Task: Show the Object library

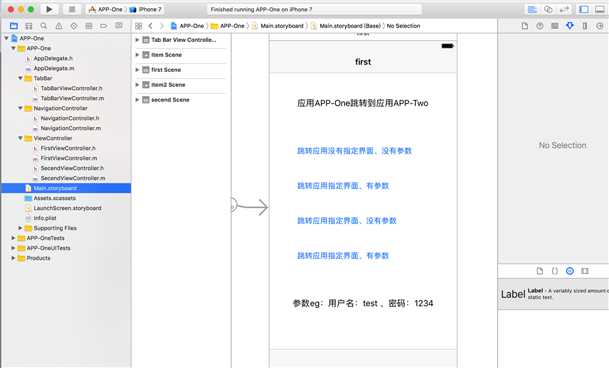Action: tap(570, 271)
